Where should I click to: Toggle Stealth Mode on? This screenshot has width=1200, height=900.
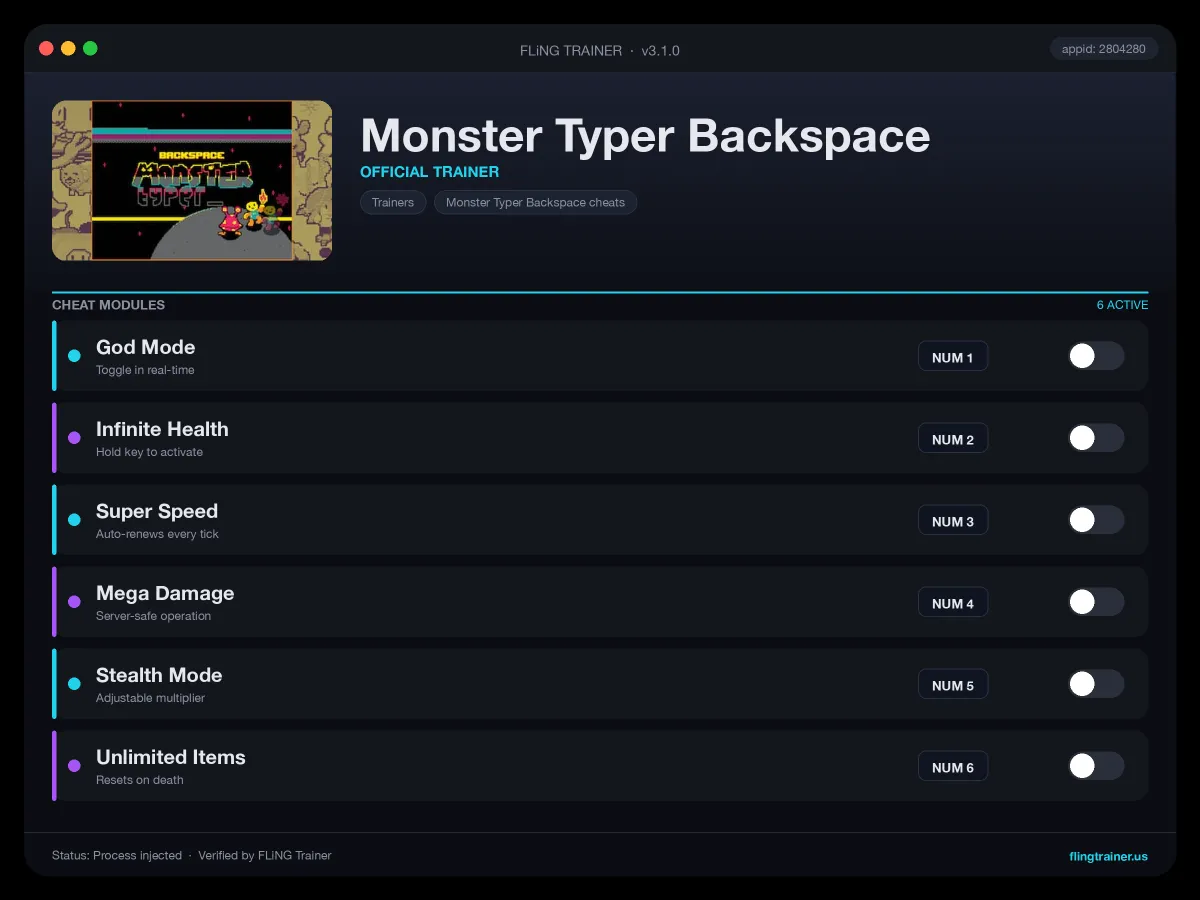1096,684
